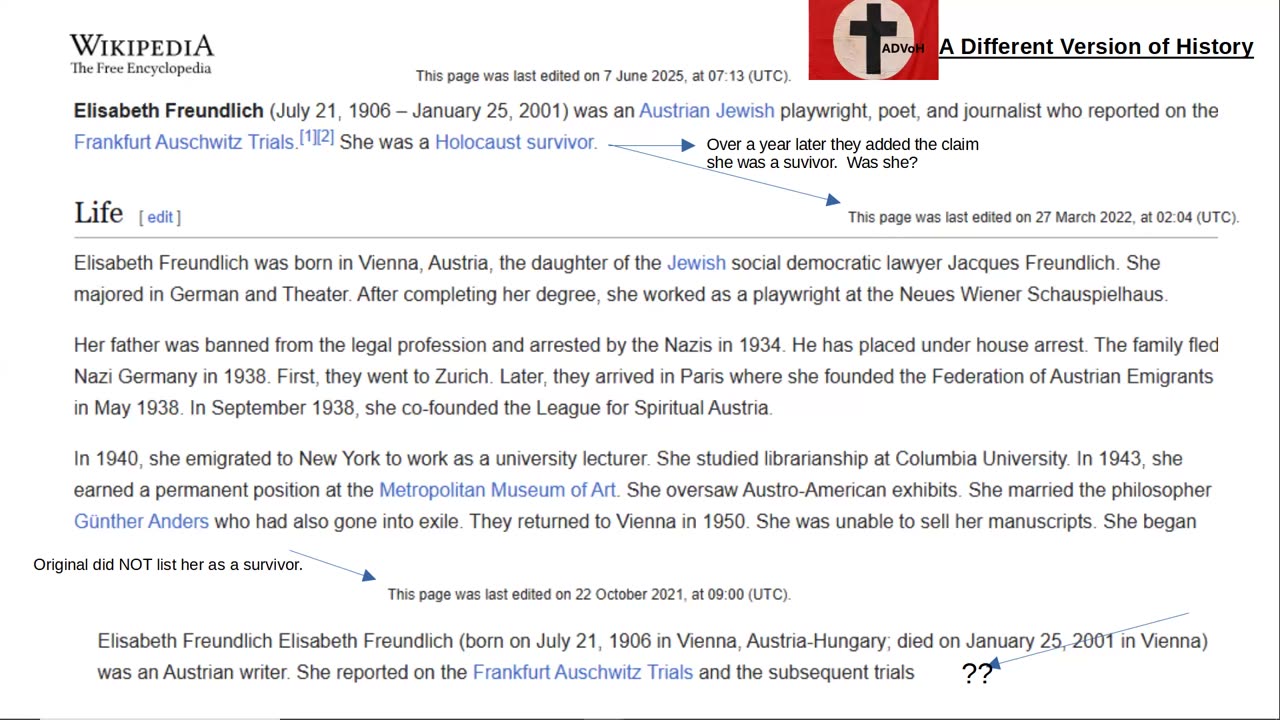This screenshot has height=720, width=1280.
Task: Open the 'Metropolitan Museum of Art' link
Action: click(x=497, y=490)
